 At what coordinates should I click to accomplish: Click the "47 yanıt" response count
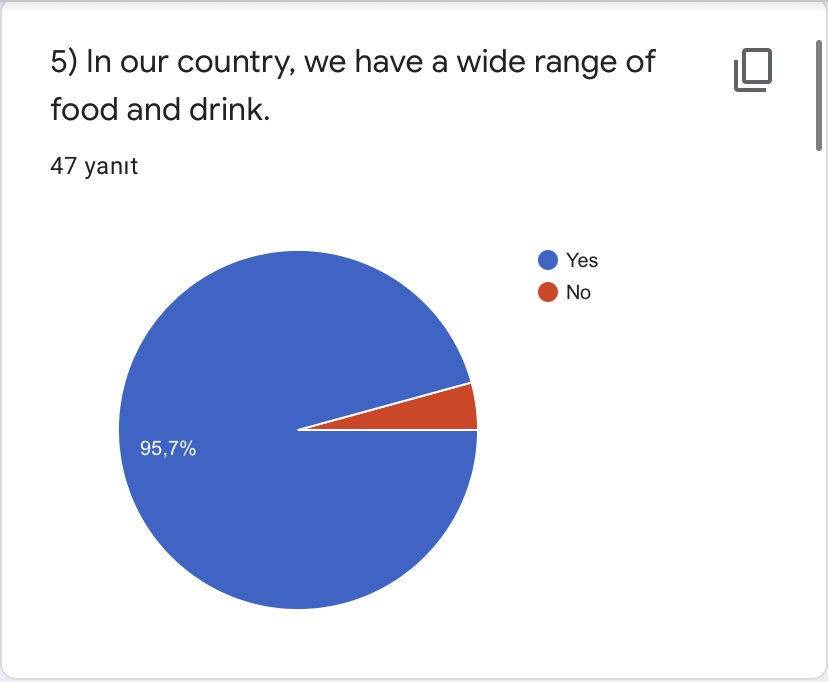click(x=94, y=166)
